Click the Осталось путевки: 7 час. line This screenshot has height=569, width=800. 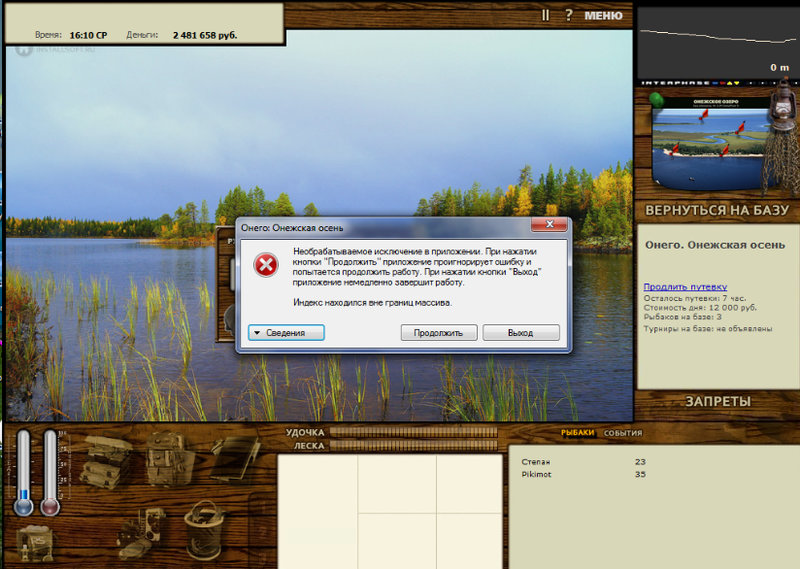[695, 298]
